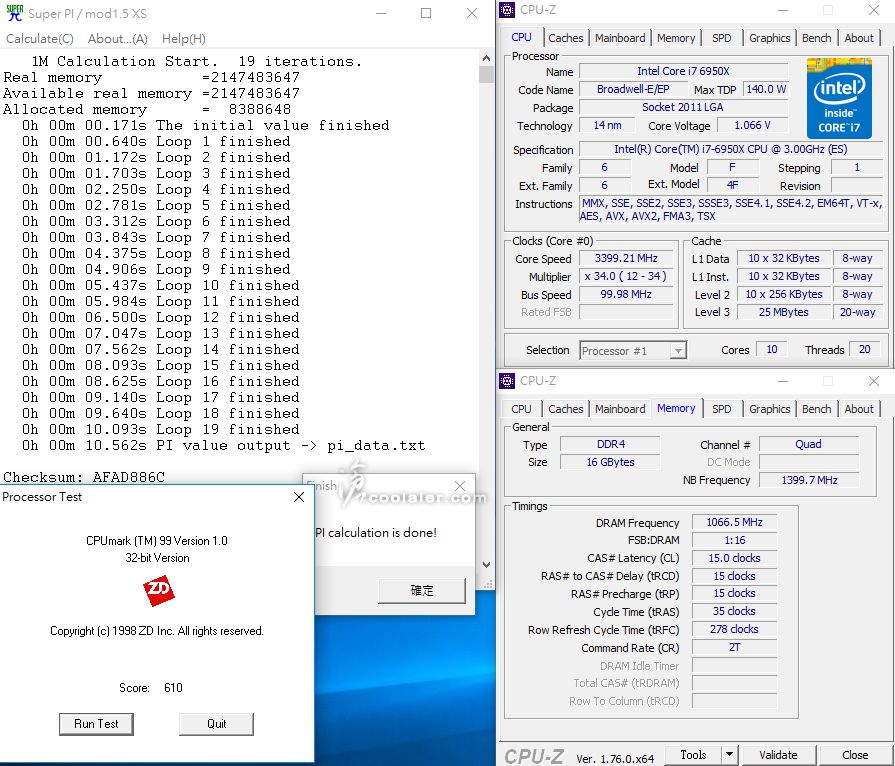
Task: Switch to SPD tab in upper CPU-Z window
Action: click(x=721, y=38)
